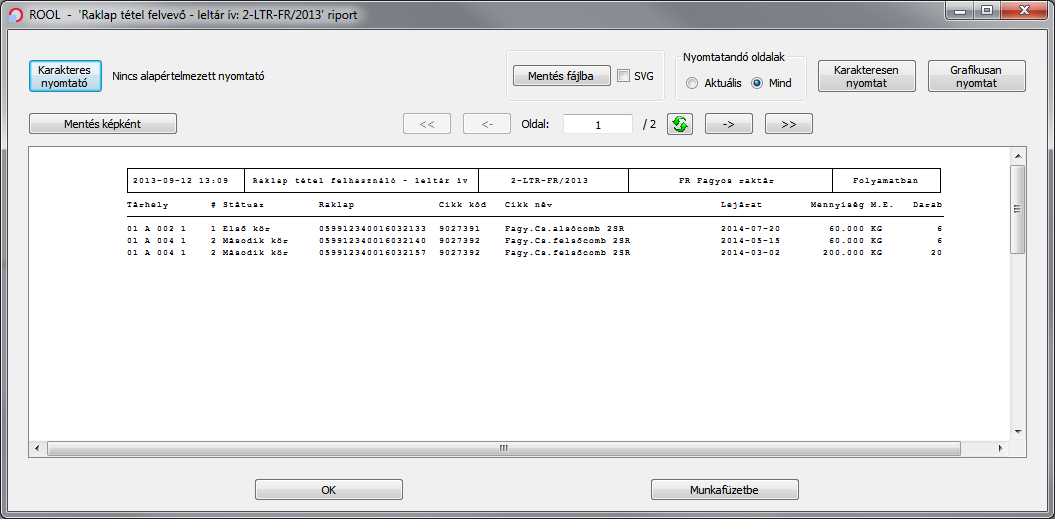Go to previous page with <- button
The width and height of the screenshot is (1055, 519).
pos(487,124)
